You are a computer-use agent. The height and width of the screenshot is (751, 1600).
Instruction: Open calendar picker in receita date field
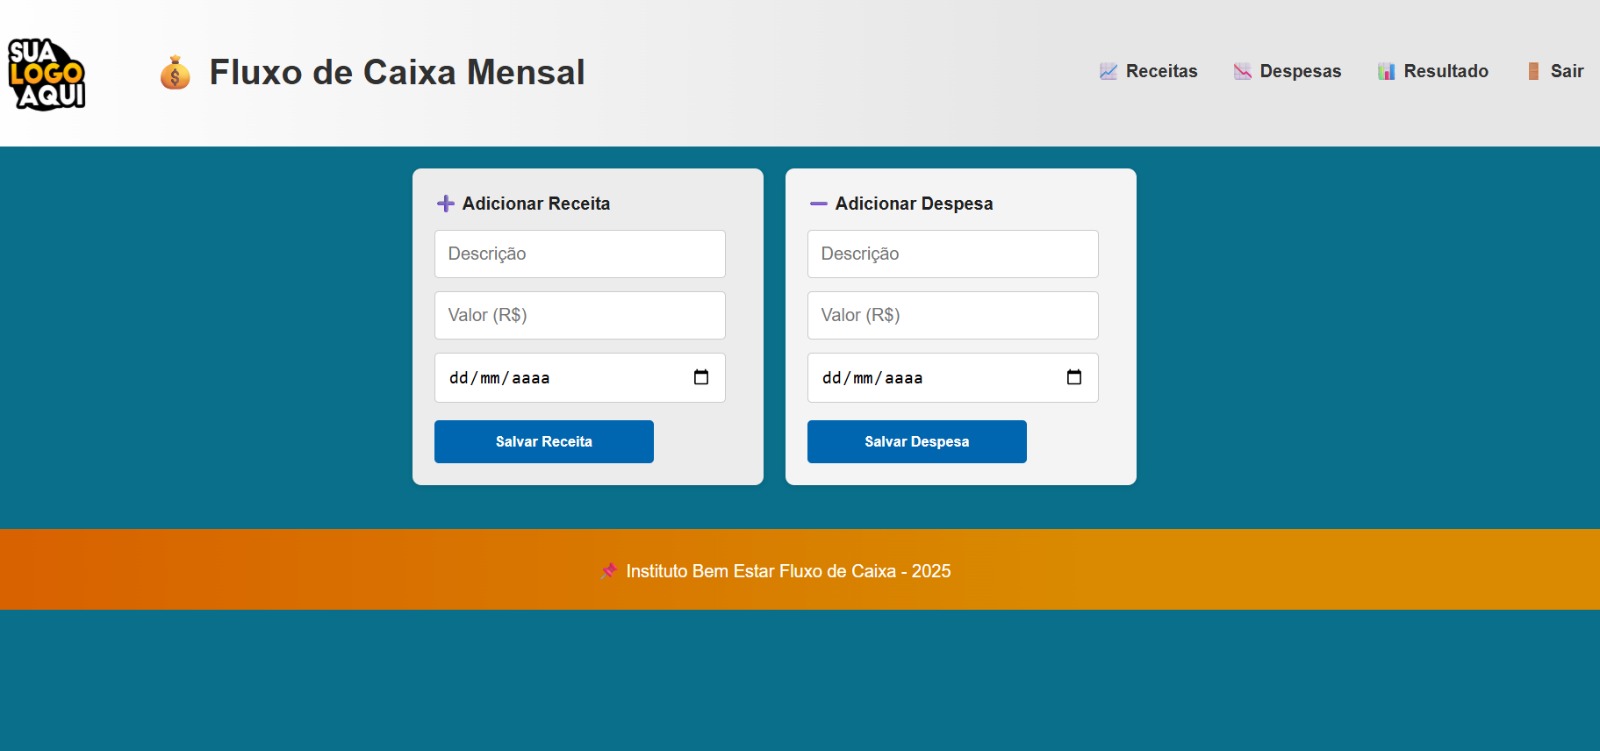click(x=701, y=377)
